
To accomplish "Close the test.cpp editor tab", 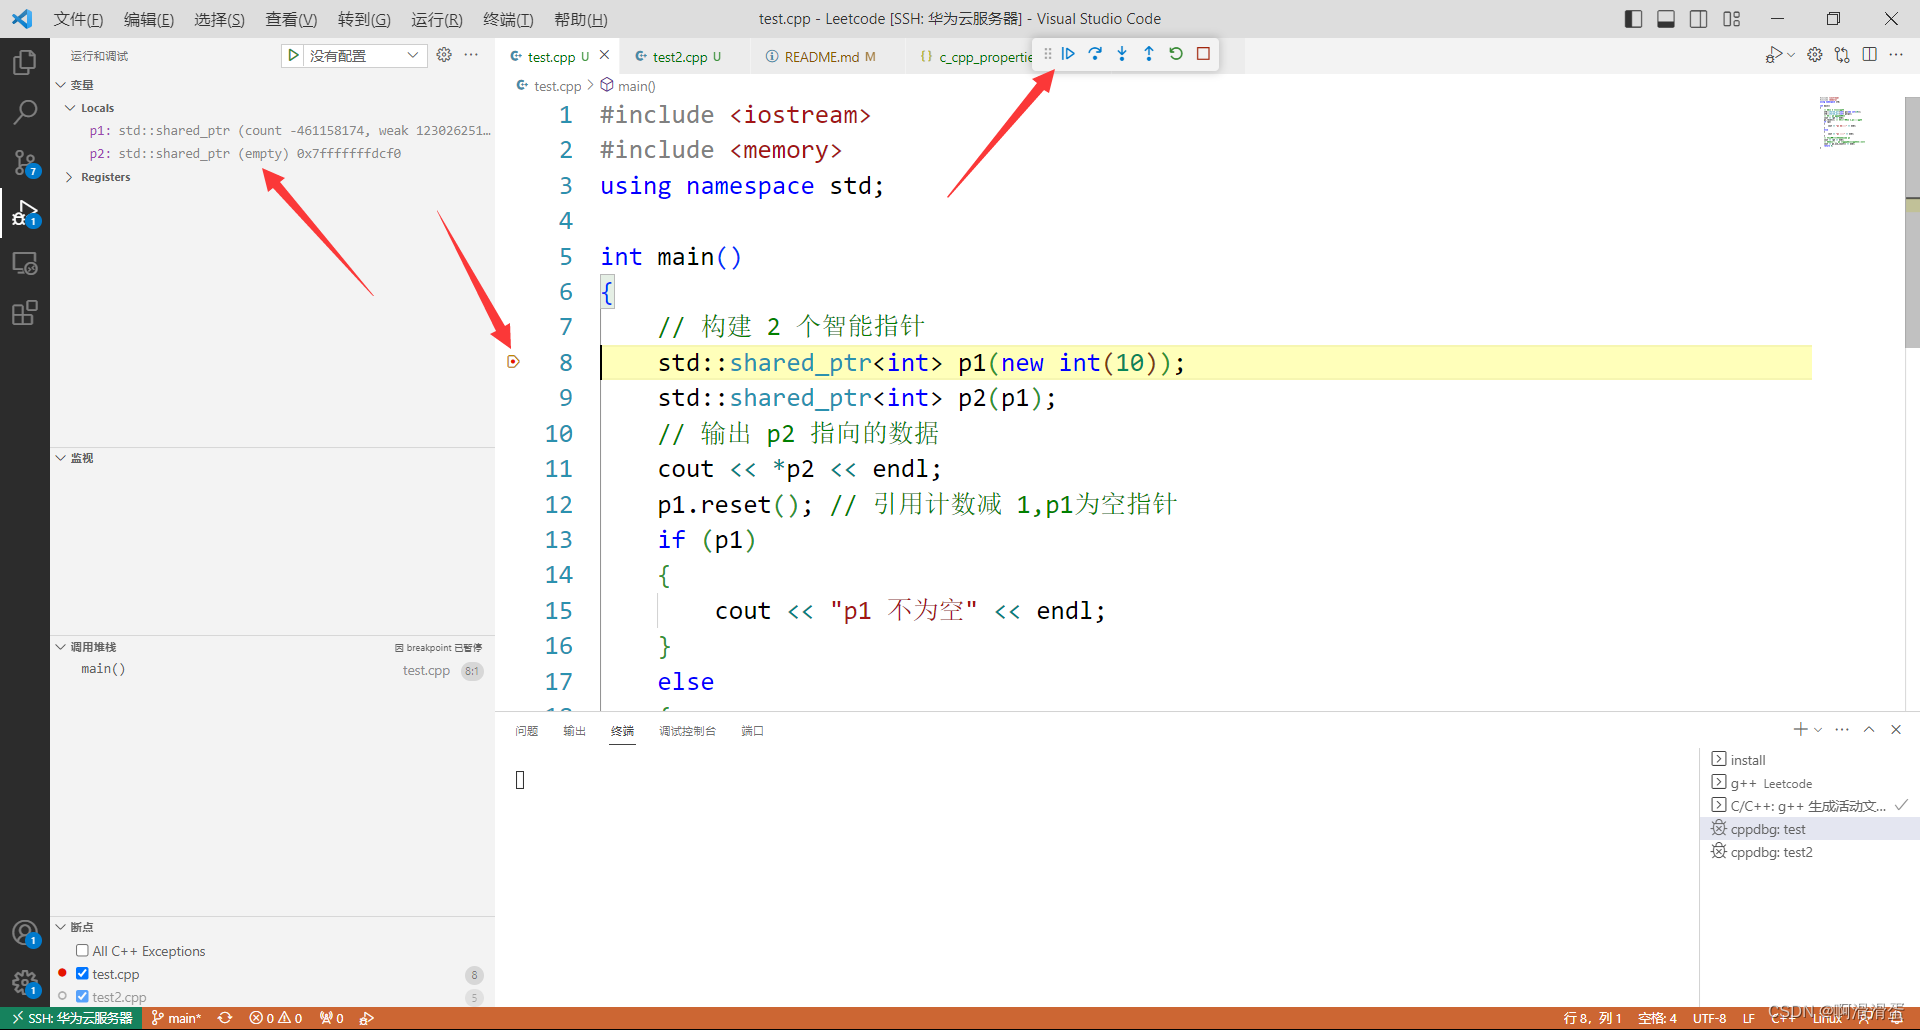I will (604, 55).
